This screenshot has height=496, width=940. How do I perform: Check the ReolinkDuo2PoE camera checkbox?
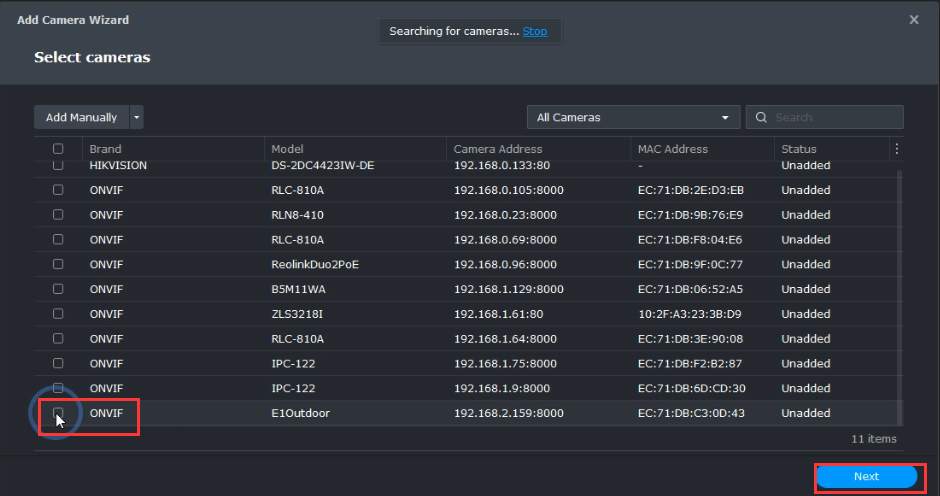point(58,264)
